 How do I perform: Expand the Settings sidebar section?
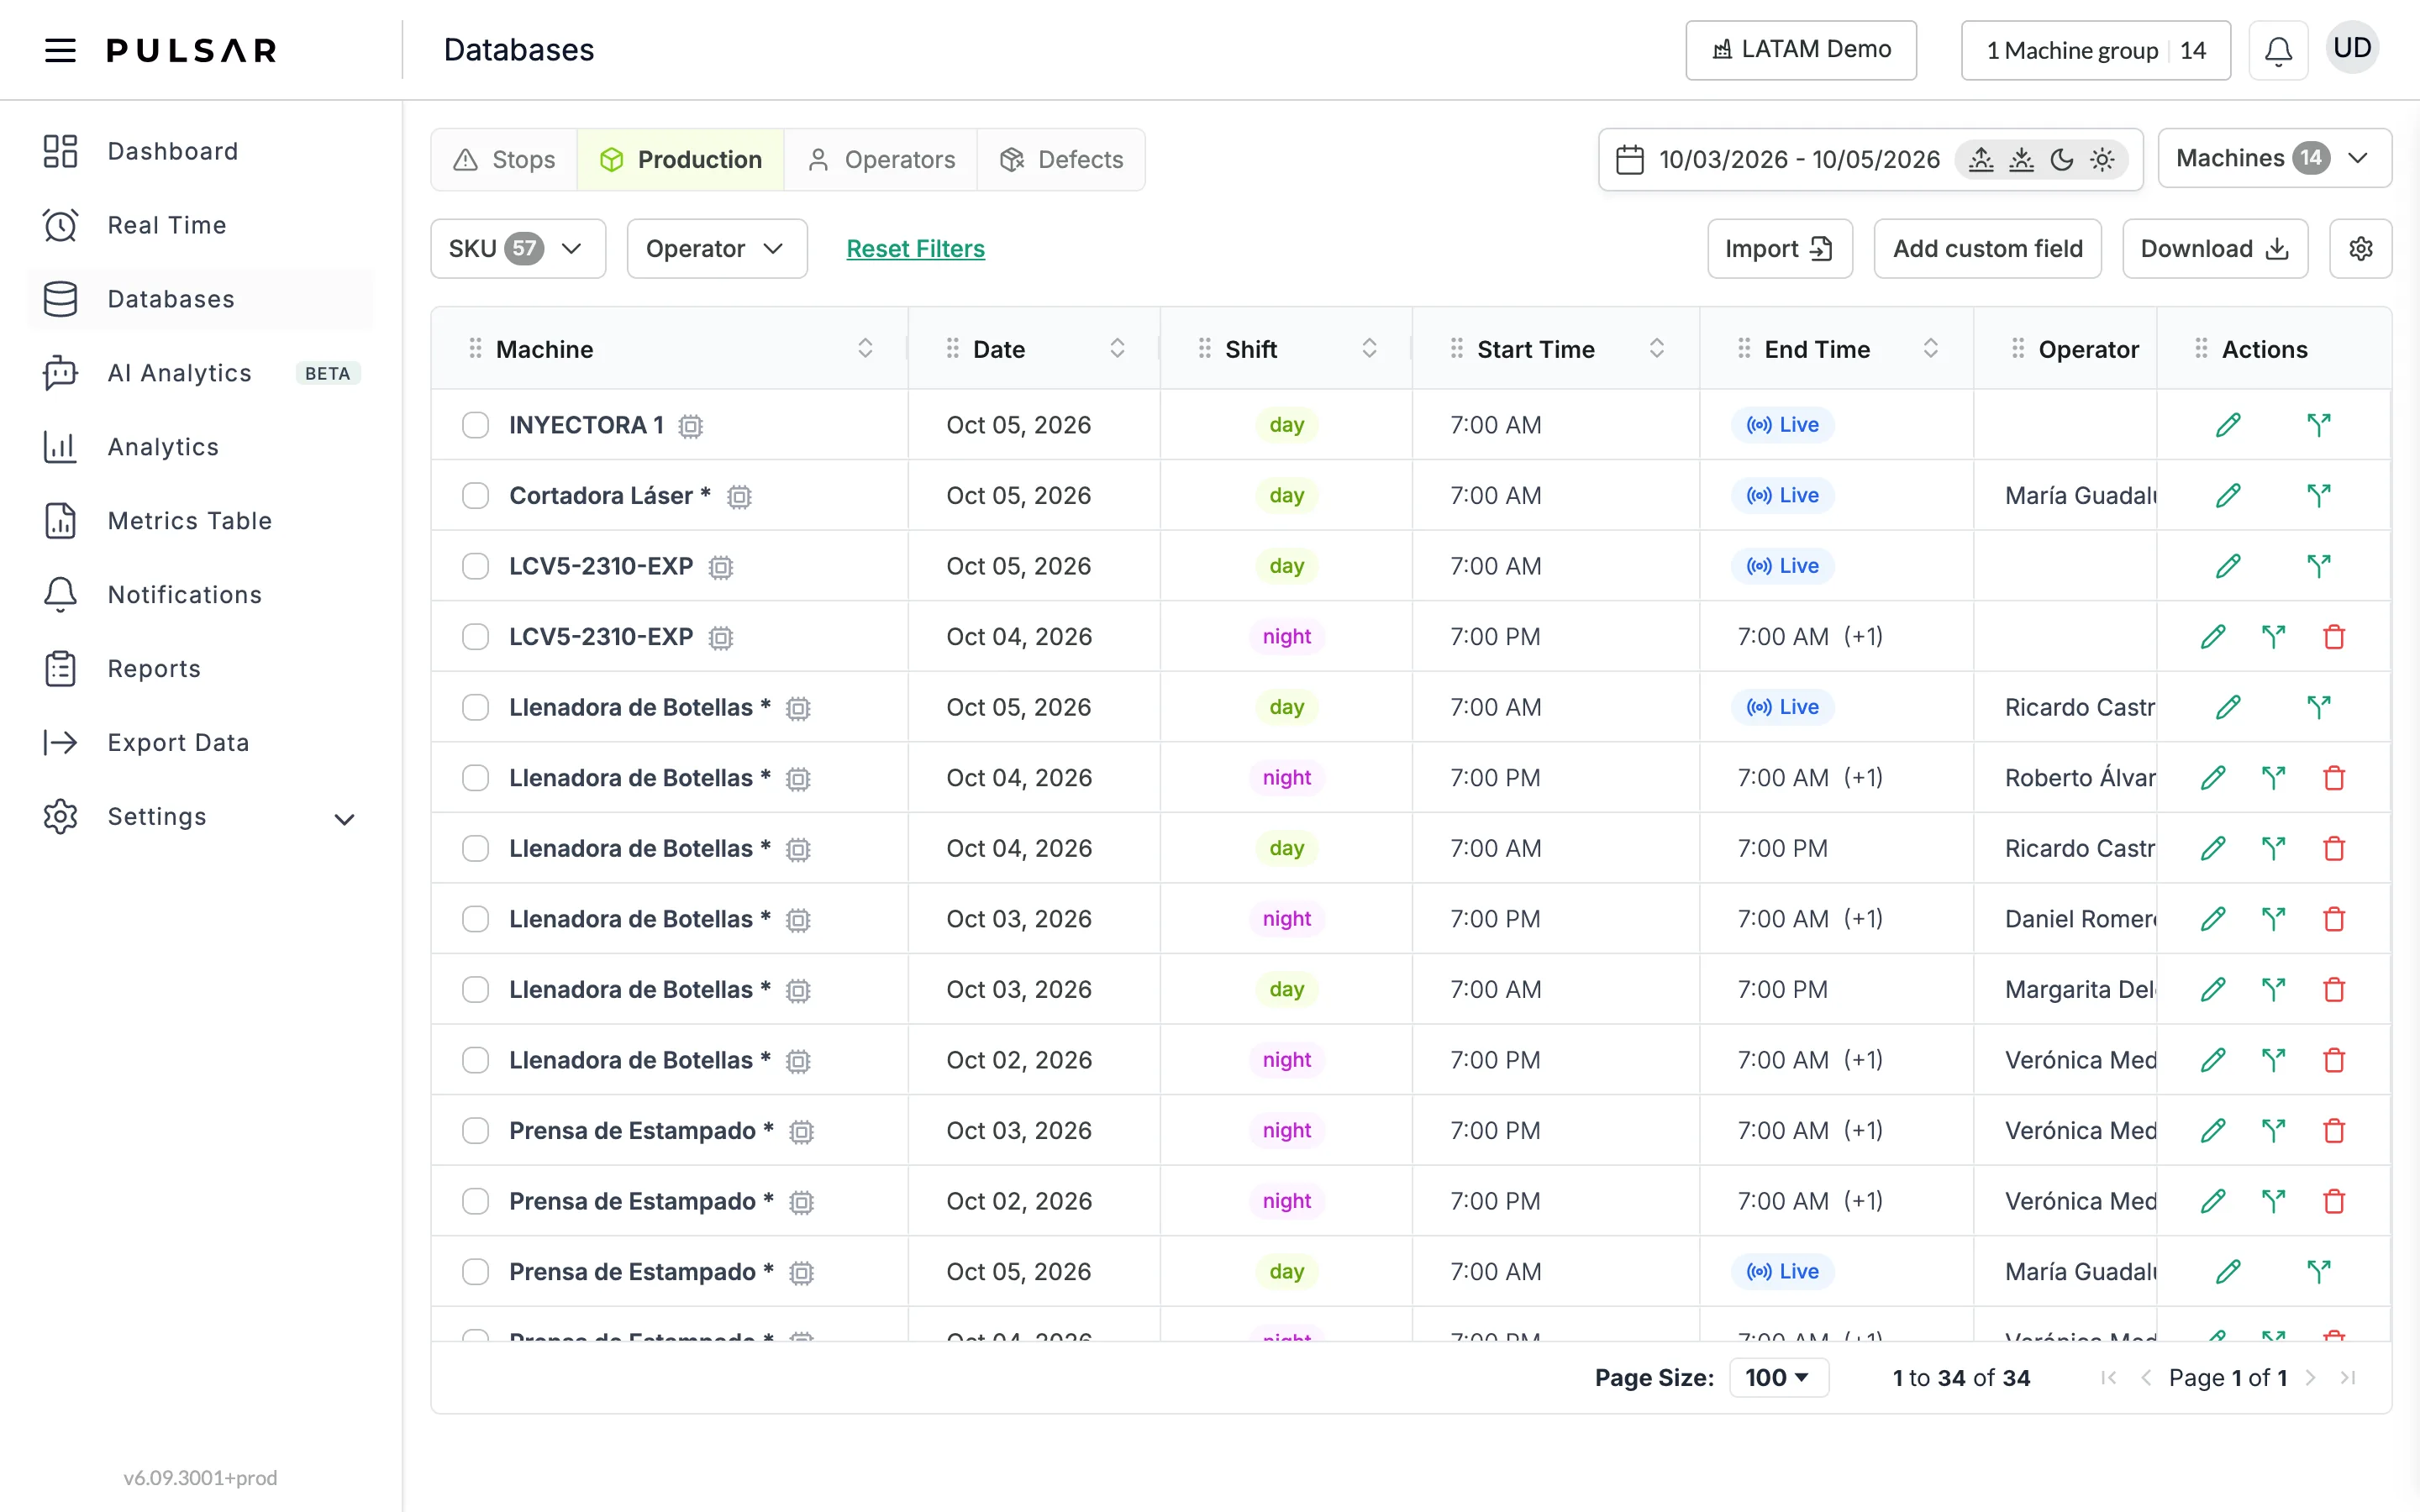pyautogui.click(x=200, y=817)
